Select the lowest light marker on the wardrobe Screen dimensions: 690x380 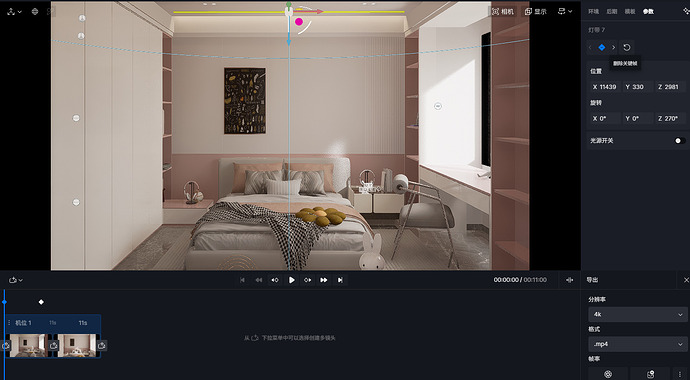click(x=76, y=202)
